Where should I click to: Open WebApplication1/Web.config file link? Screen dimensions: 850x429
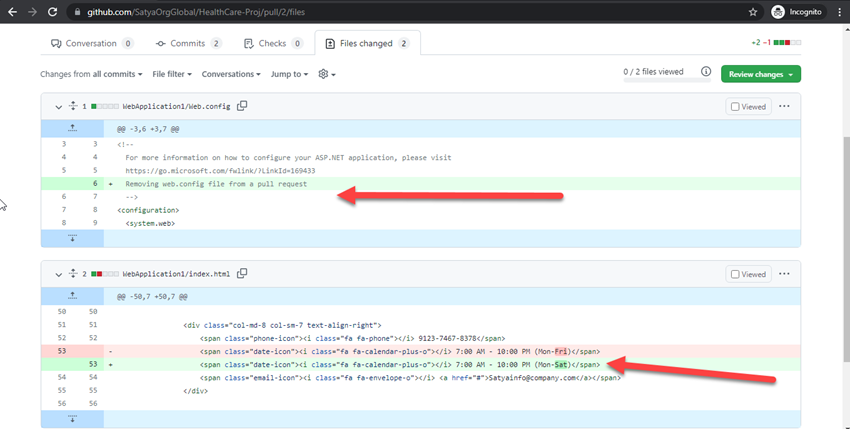(x=176, y=106)
